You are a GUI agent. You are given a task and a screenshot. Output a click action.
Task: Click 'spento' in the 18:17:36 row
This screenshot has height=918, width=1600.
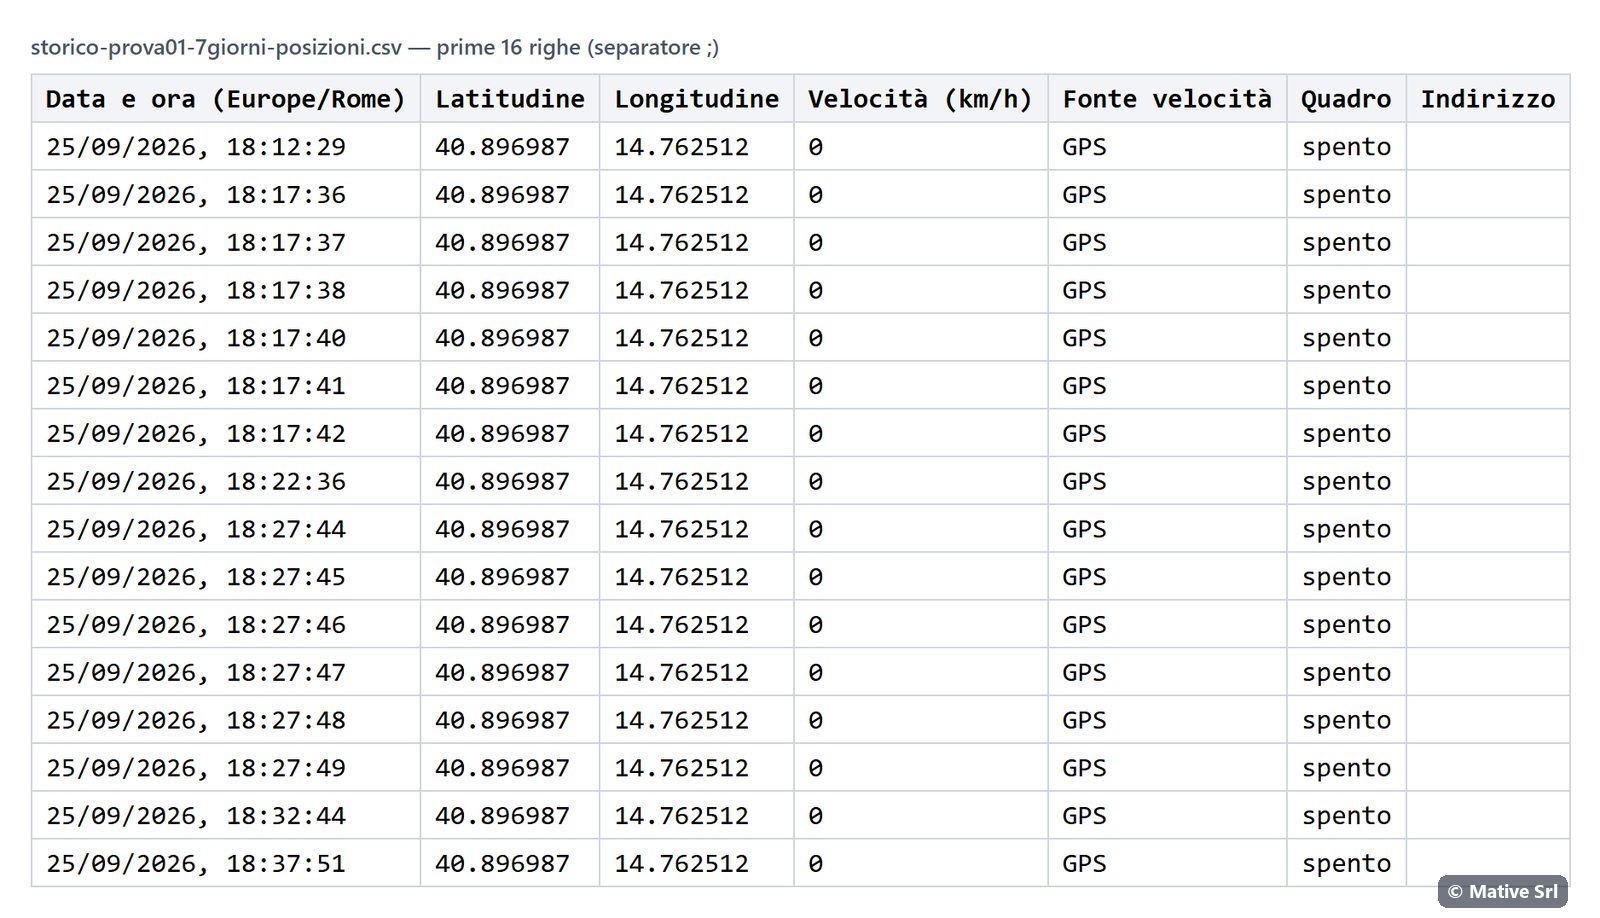click(1346, 195)
